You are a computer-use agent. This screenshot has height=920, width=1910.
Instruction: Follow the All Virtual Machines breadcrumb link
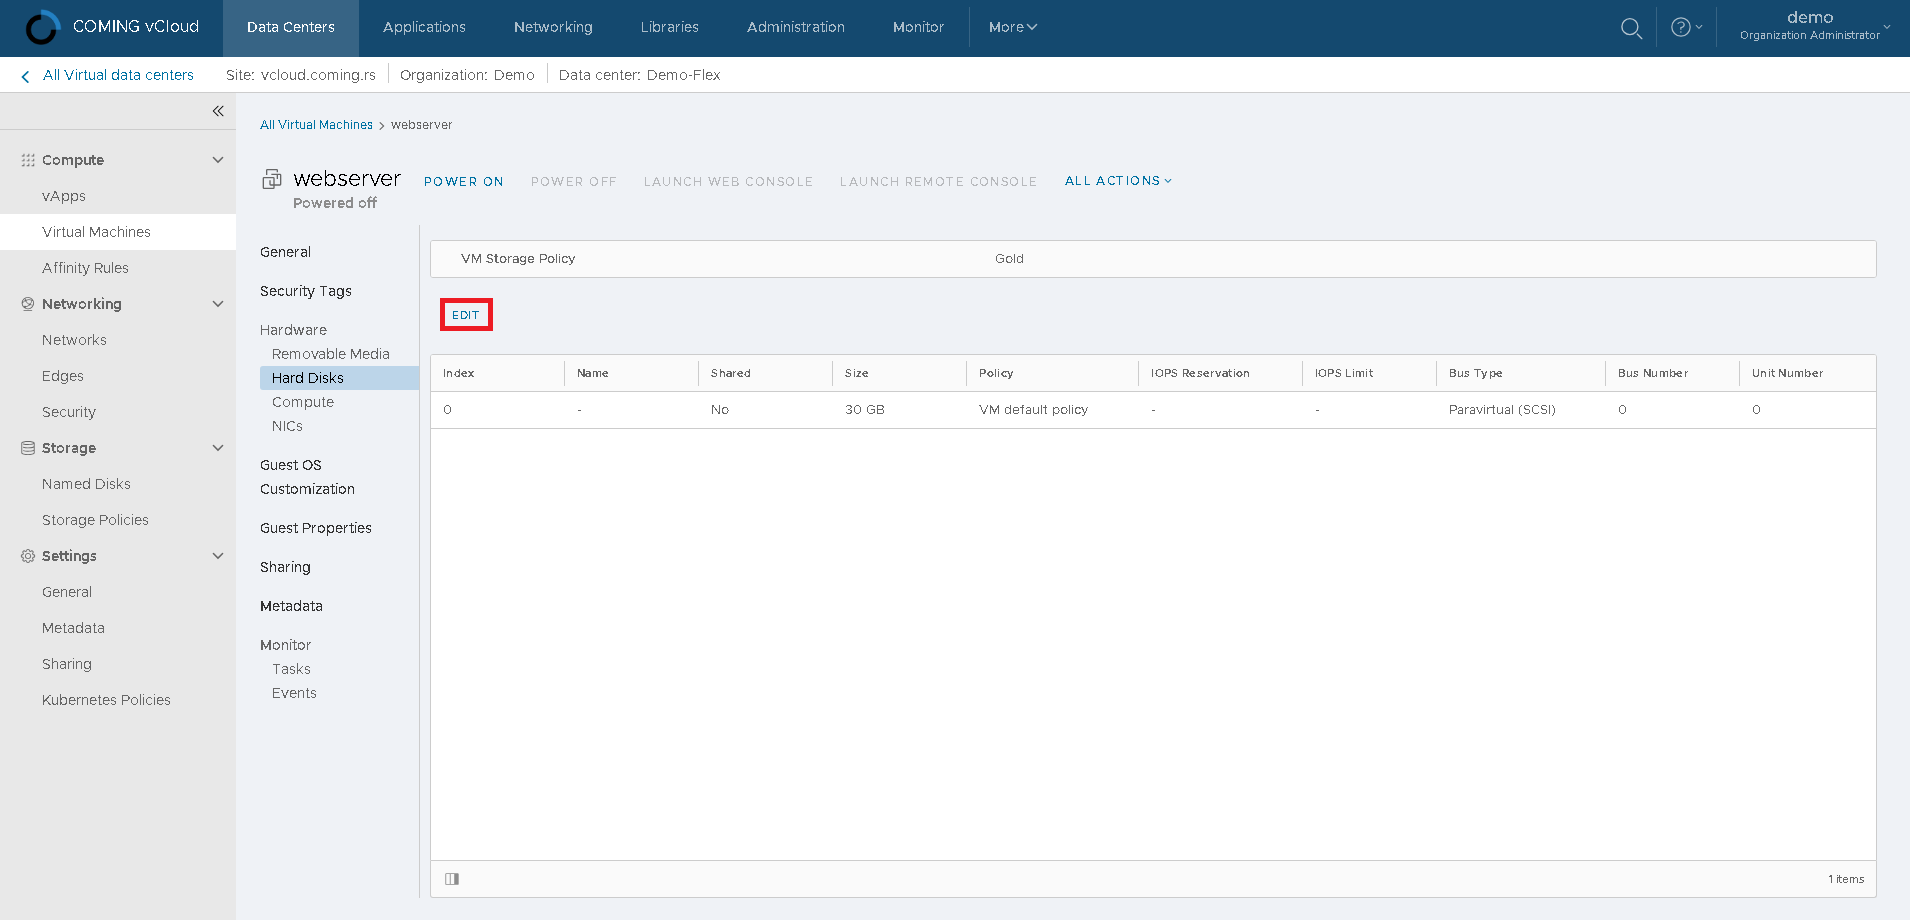point(316,125)
